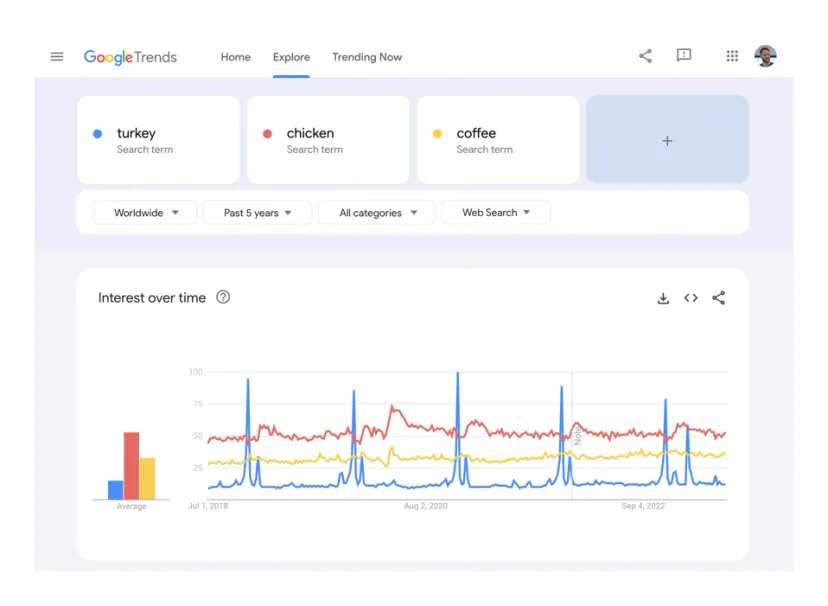Share via the top header share icon

[645, 56]
